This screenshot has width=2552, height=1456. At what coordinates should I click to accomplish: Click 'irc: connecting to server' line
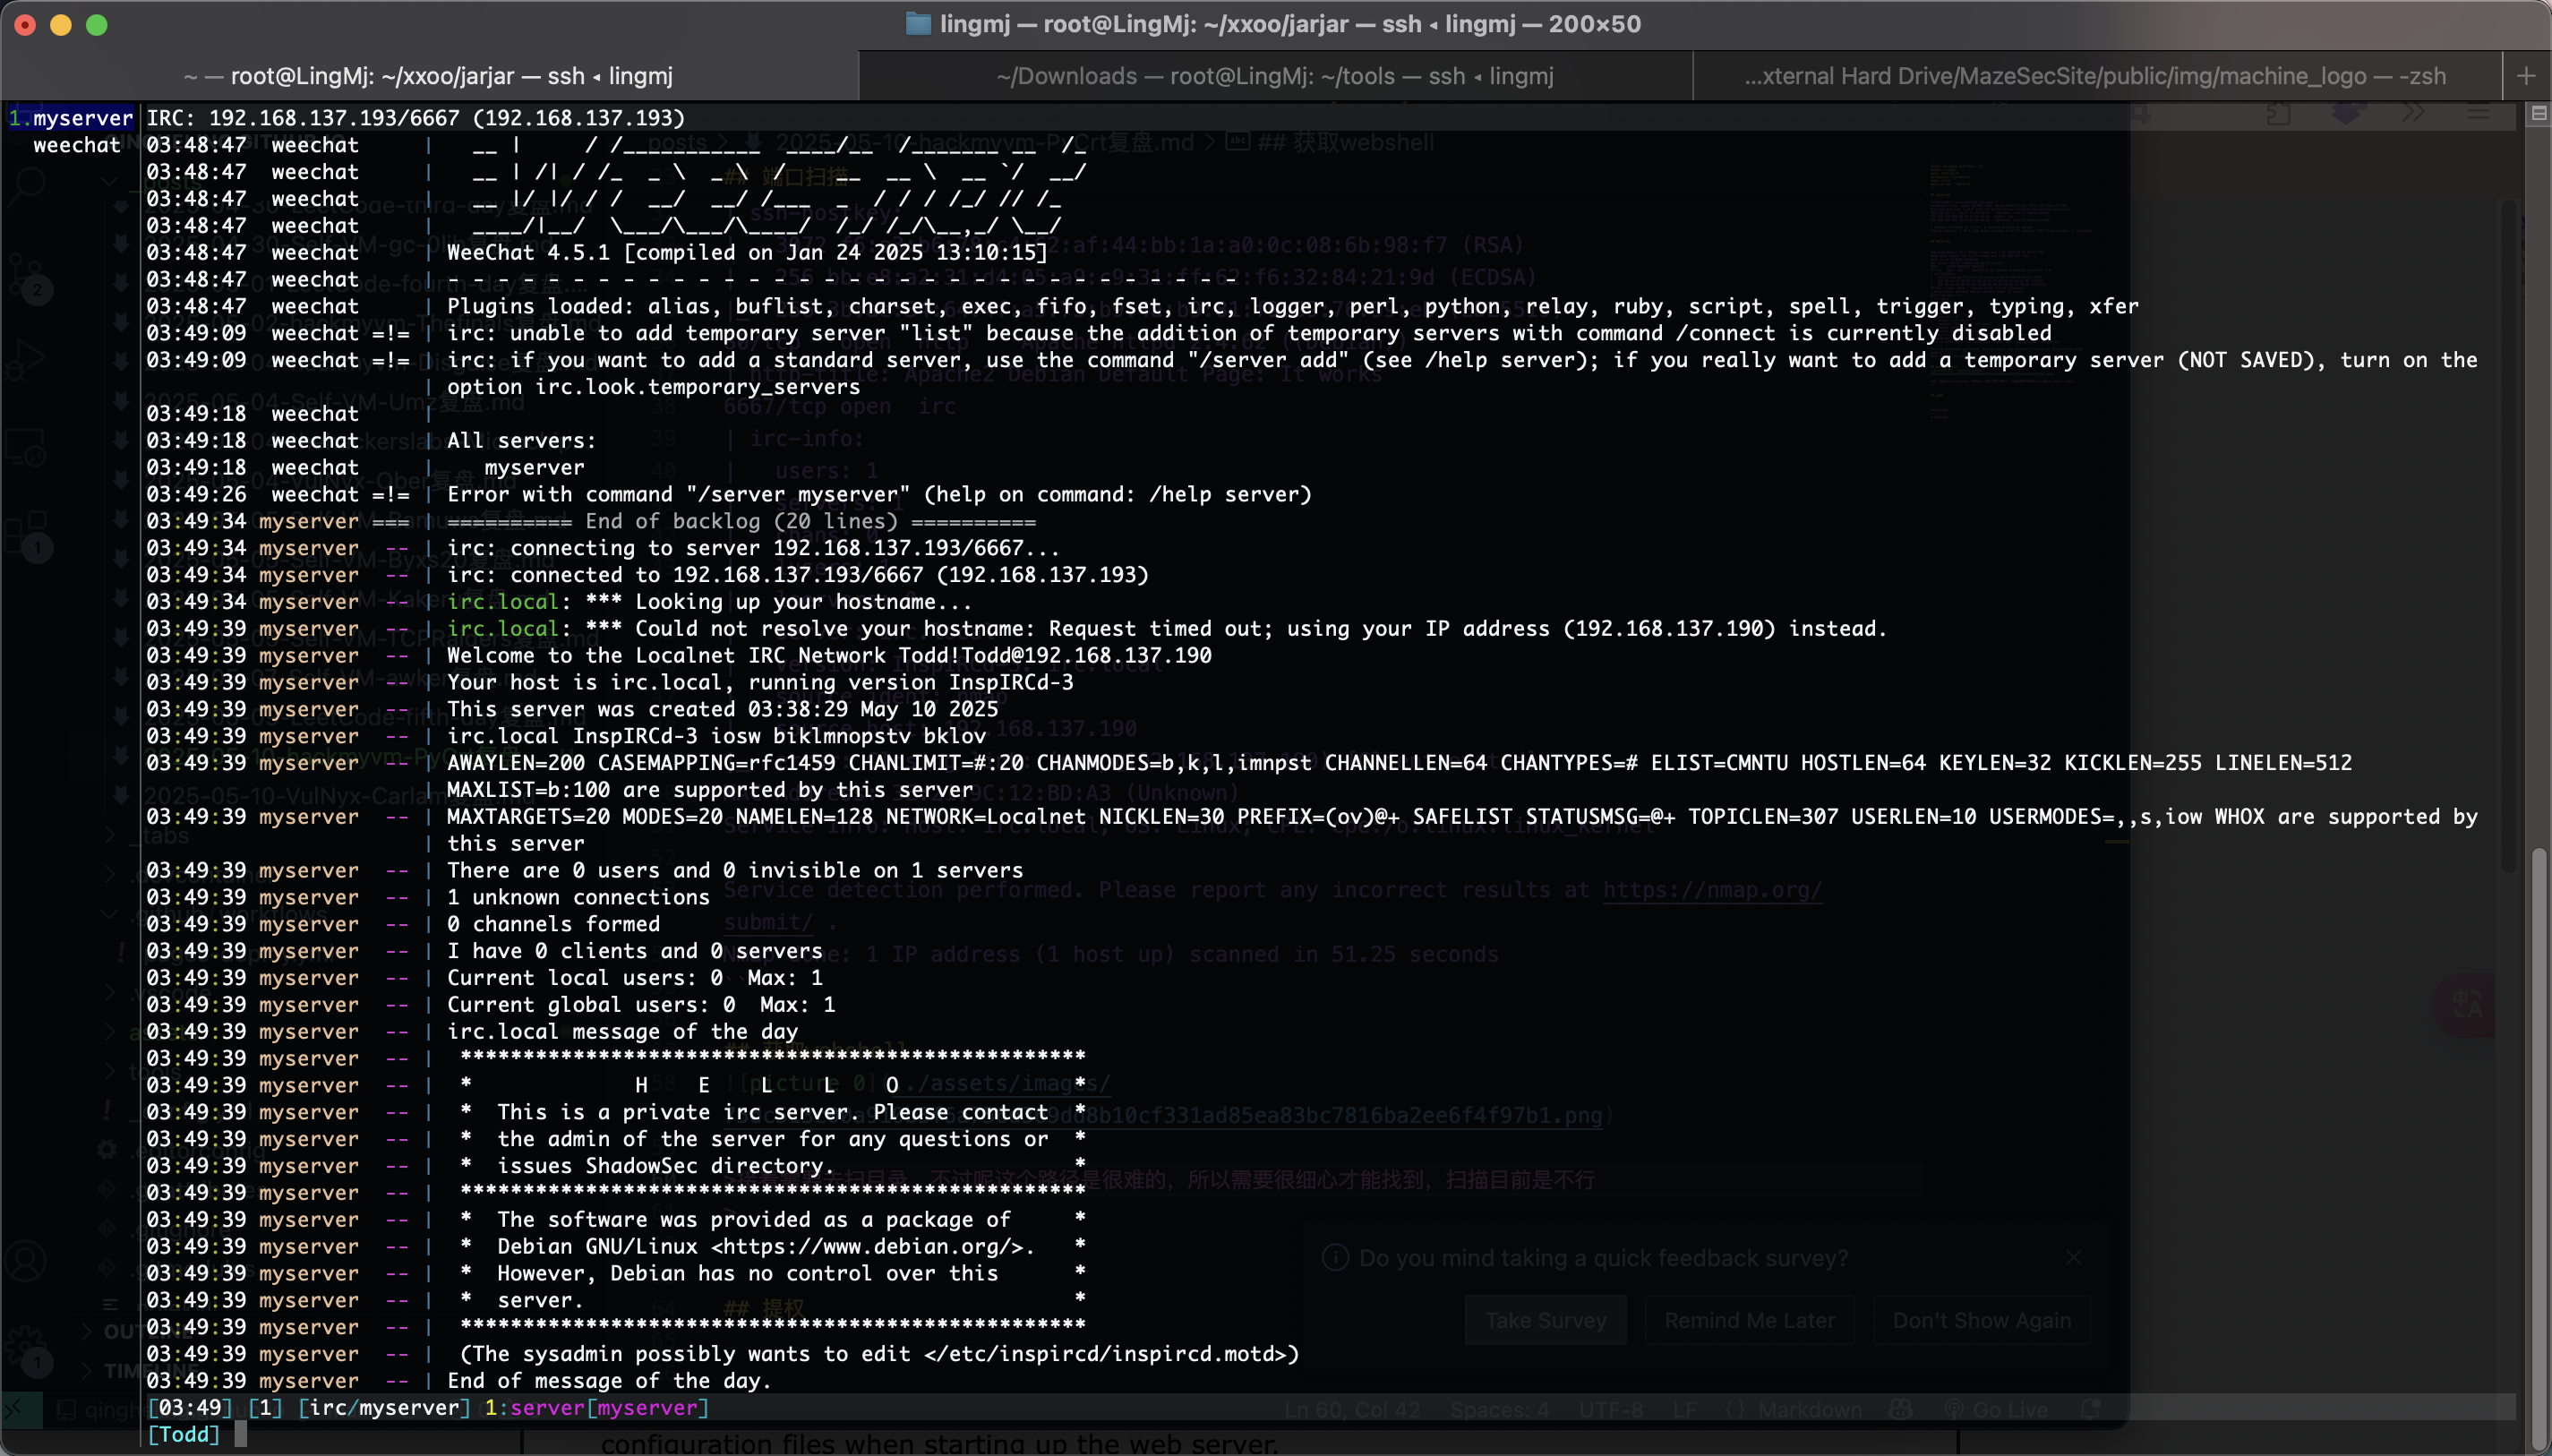coord(753,548)
